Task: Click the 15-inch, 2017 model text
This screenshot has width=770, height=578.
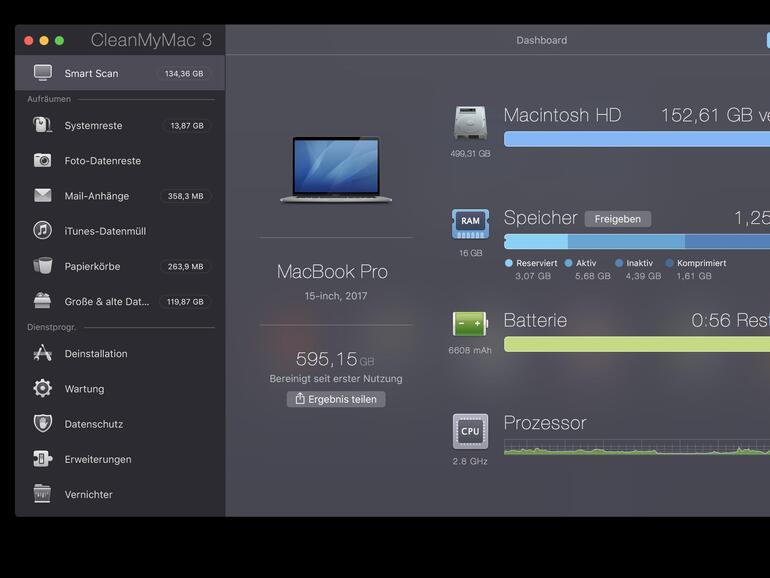Action: click(336, 296)
